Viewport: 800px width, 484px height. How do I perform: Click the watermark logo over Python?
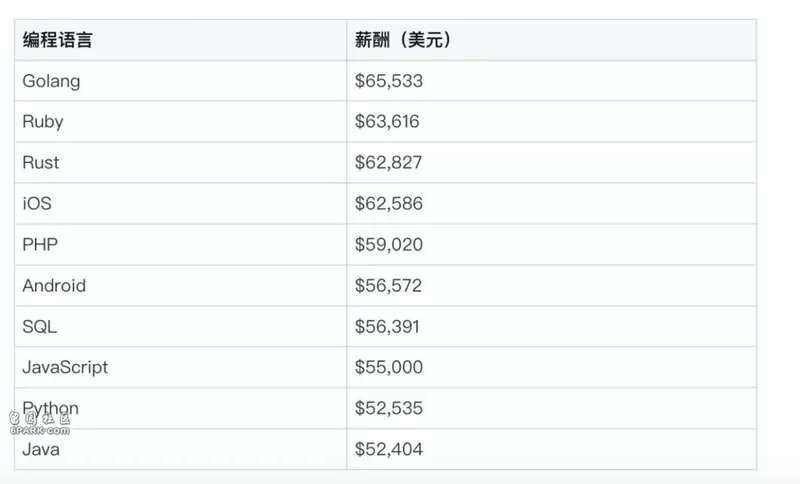tap(40, 423)
